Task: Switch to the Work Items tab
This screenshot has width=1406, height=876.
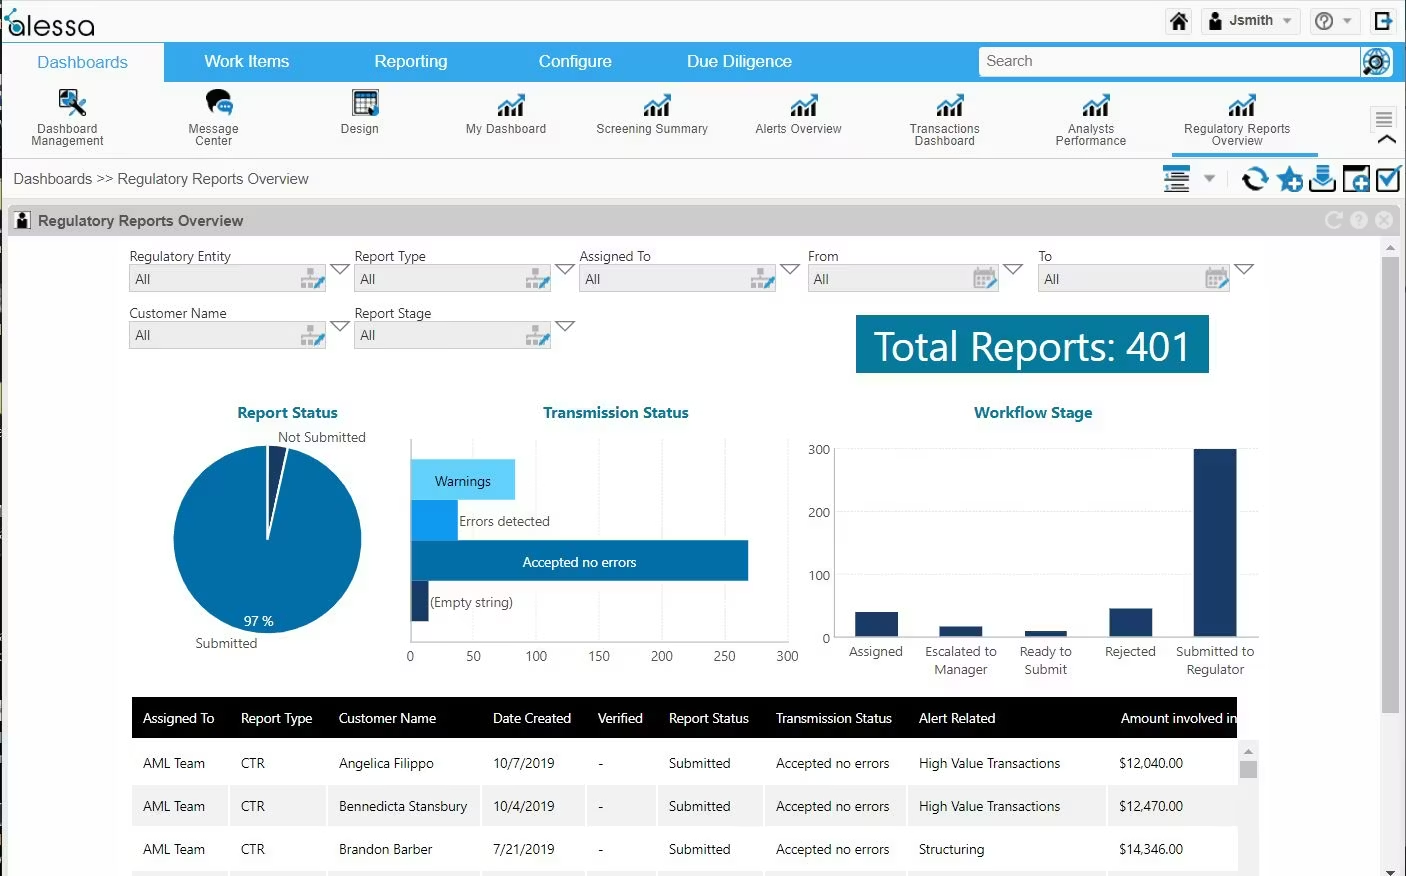Action: pyautogui.click(x=246, y=61)
